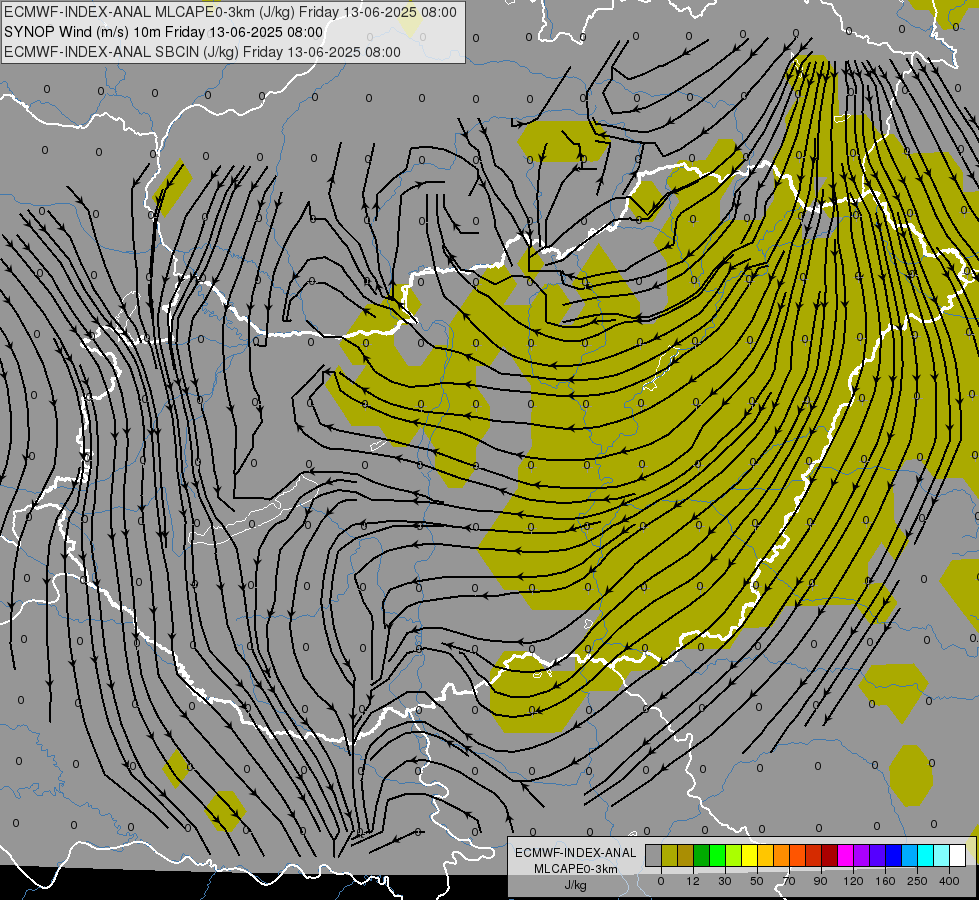Image resolution: width=979 pixels, height=900 pixels.
Task: Click the legend value '12'
Action: click(x=692, y=881)
